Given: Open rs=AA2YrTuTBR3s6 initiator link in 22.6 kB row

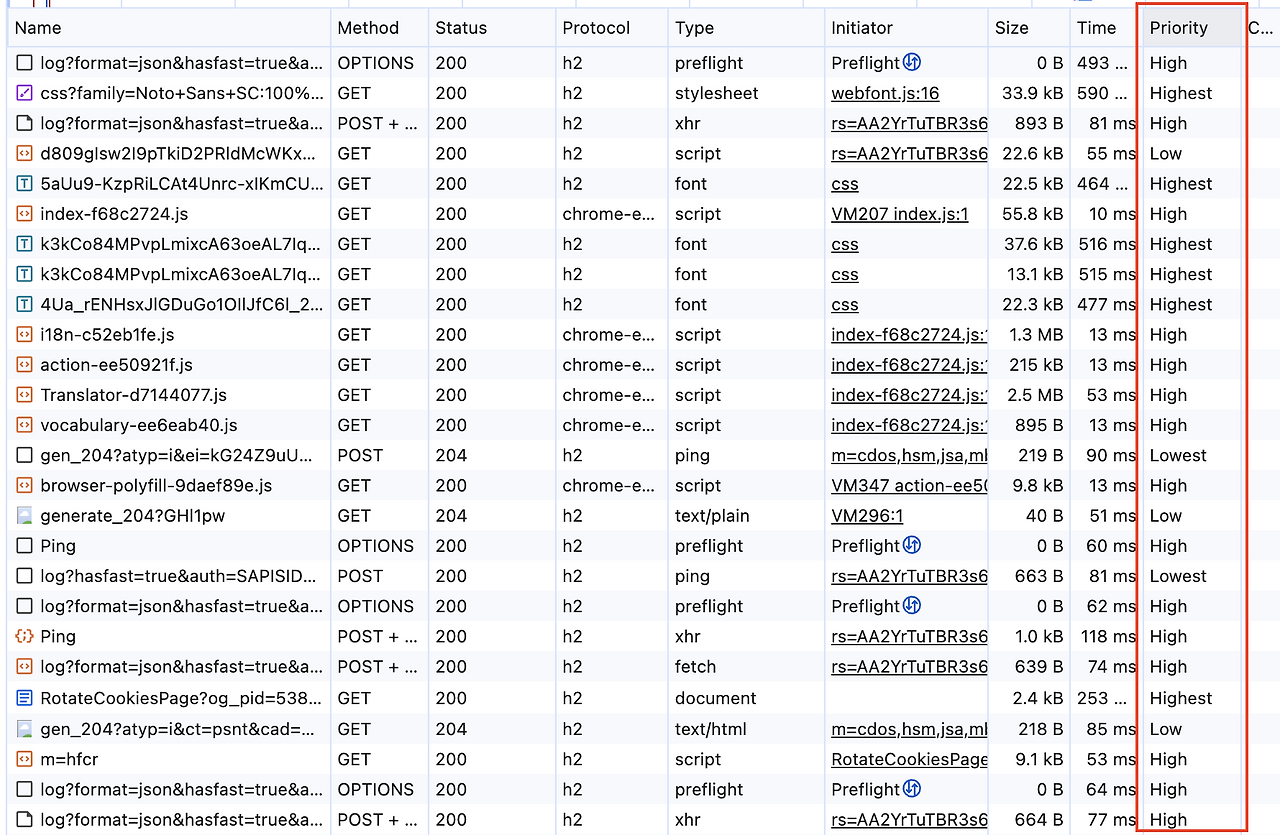Looking at the screenshot, I should click(909, 154).
